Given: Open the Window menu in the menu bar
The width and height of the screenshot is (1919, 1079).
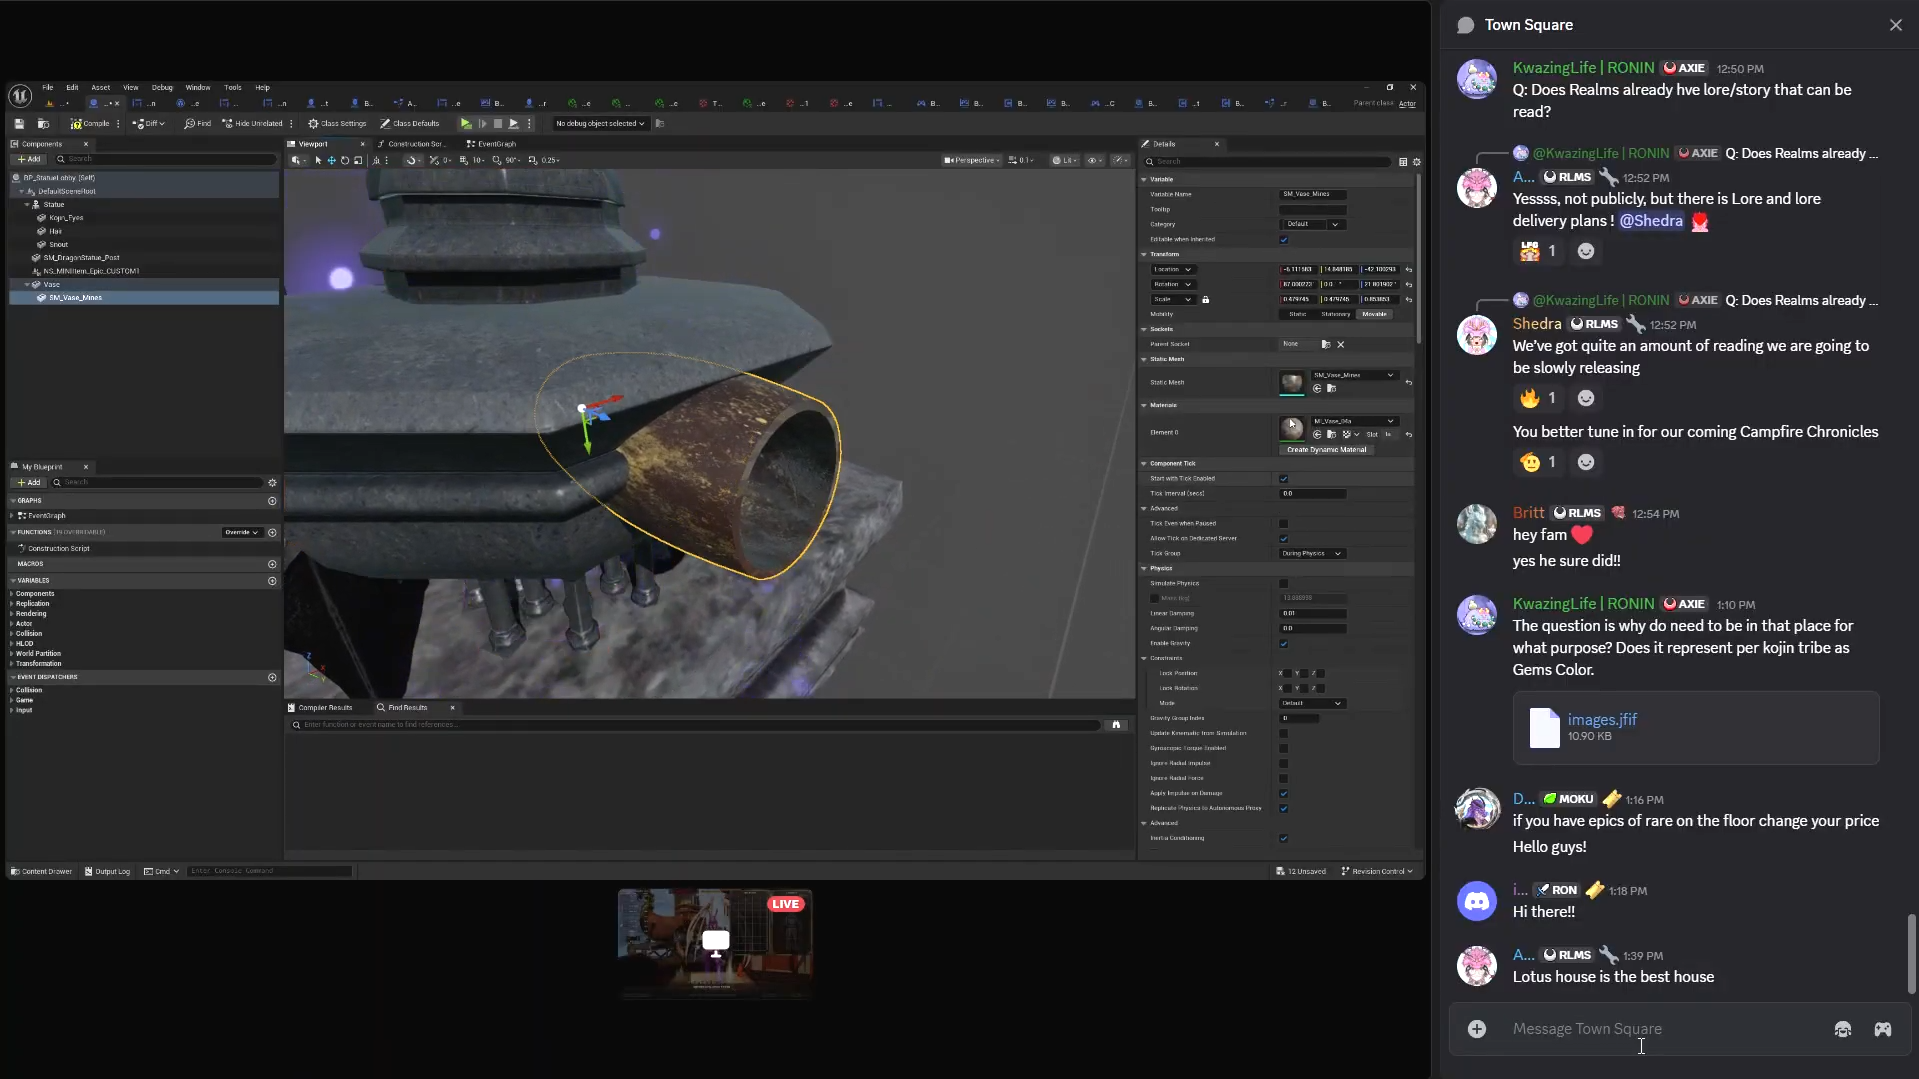Looking at the screenshot, I should click(x=197, y=88).
